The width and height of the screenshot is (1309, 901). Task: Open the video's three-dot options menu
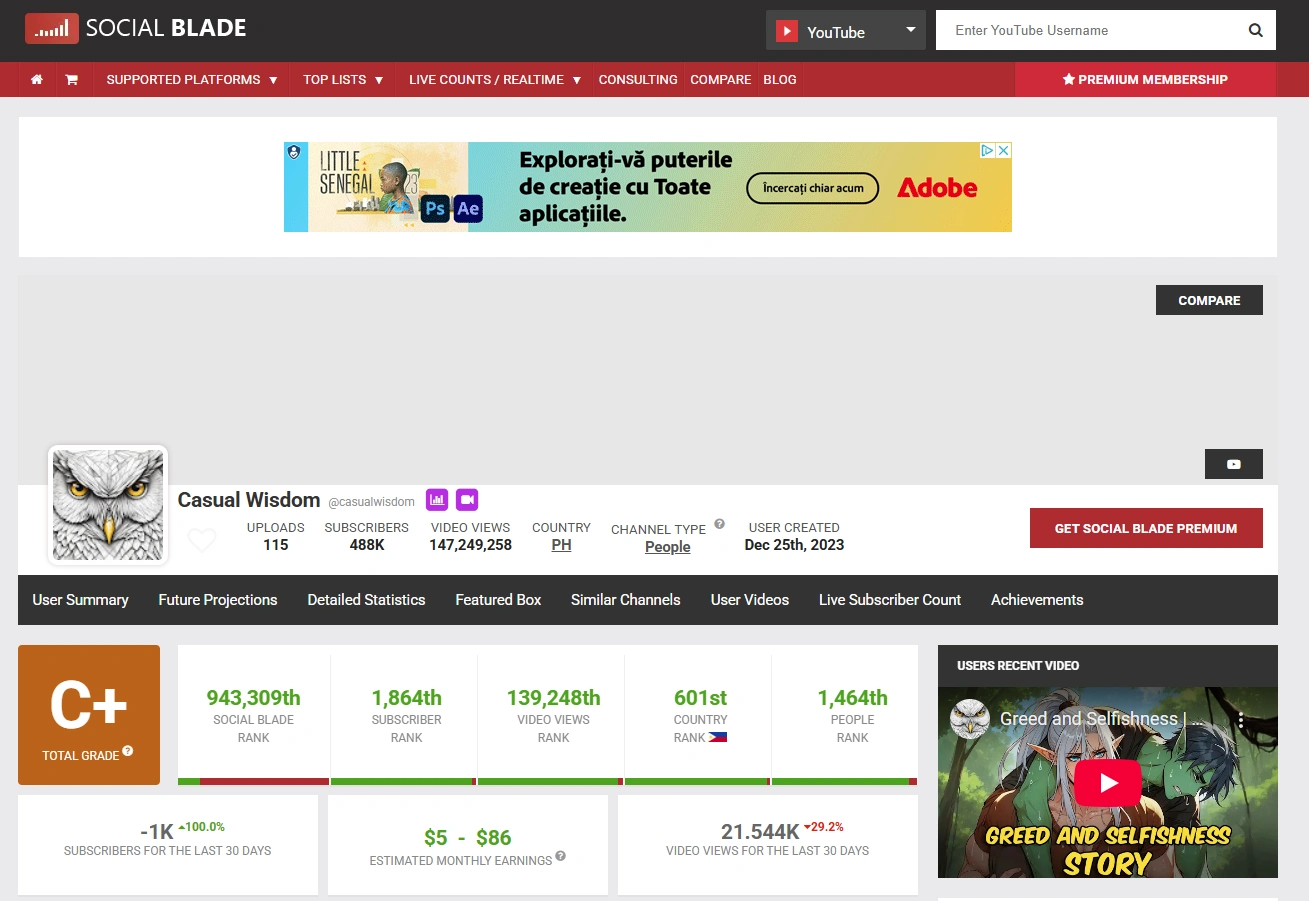coord(1241,720)
